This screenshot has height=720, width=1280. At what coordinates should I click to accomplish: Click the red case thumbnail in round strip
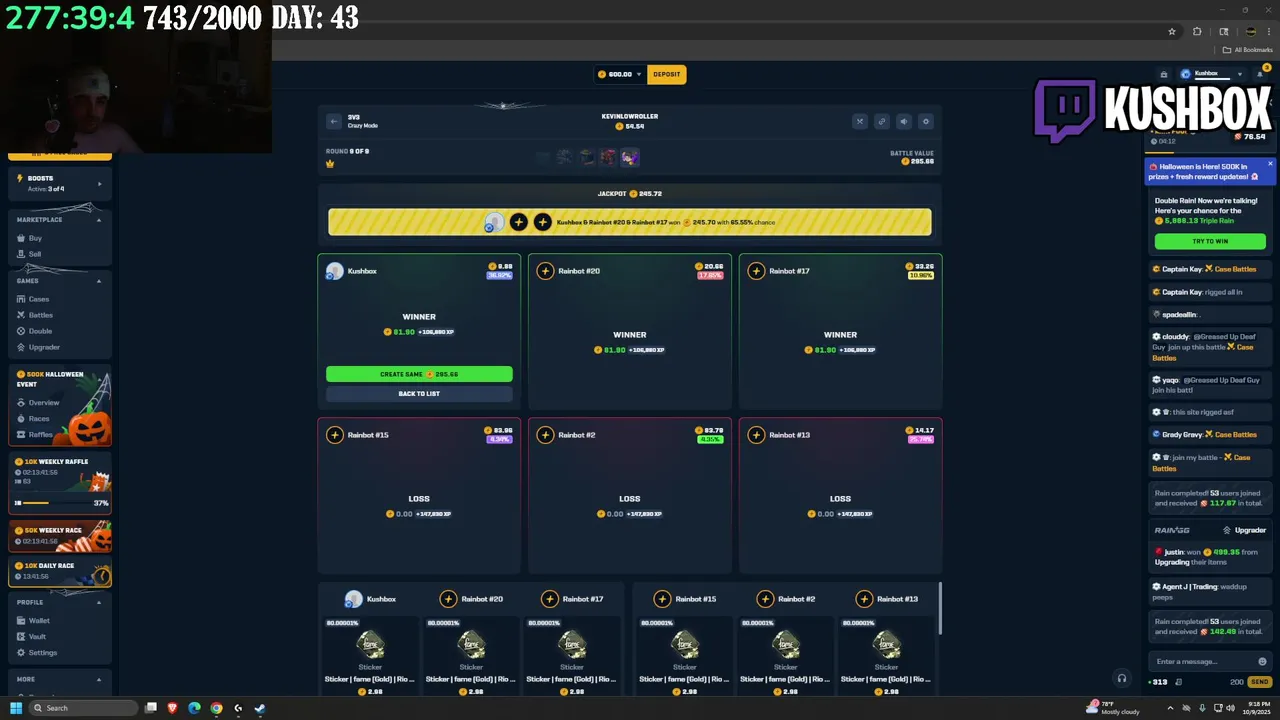click(607, 157)
